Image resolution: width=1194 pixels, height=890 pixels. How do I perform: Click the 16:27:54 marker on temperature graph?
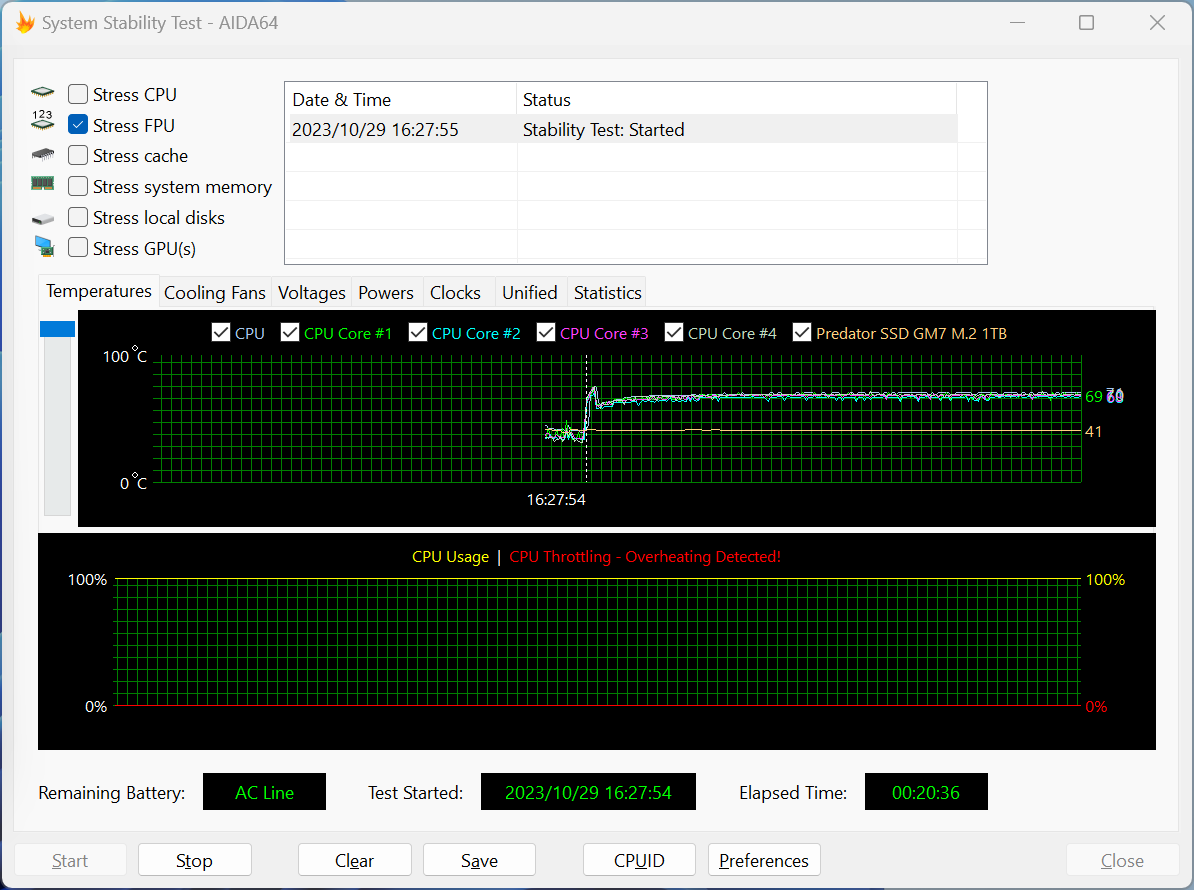556,499
